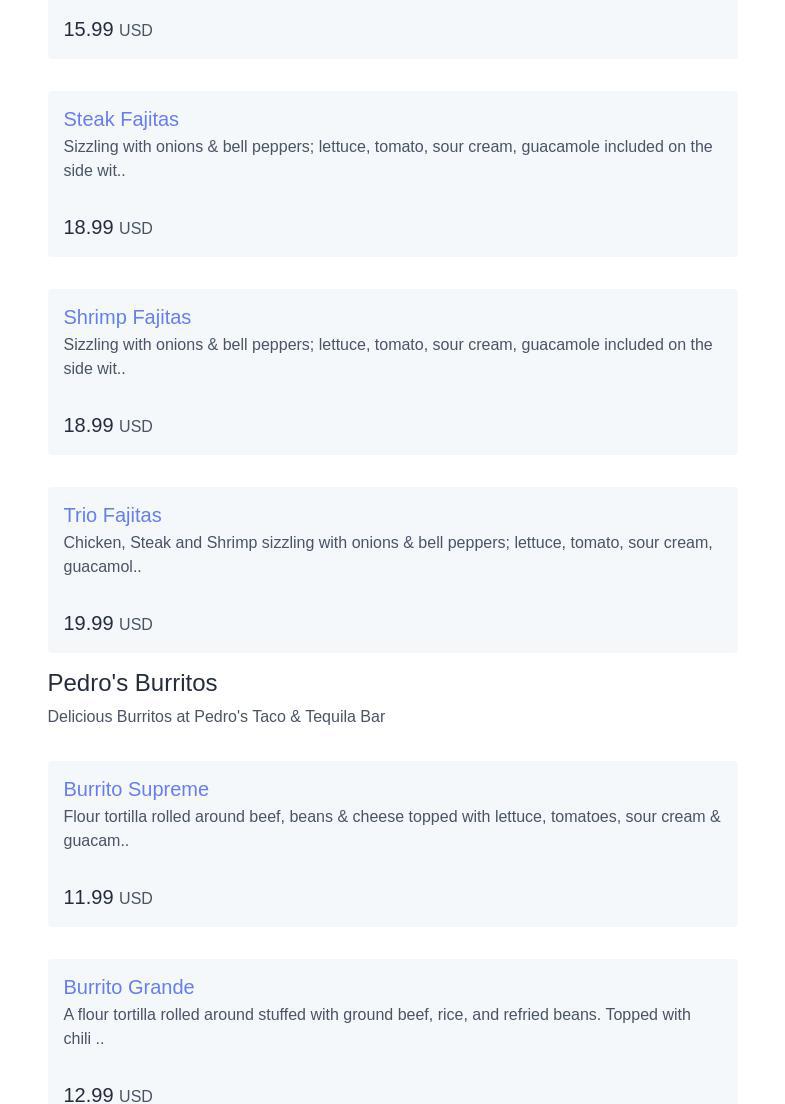
Task: Click the USD label beside the 11.99 price
Action: click(x=136, y=899)
